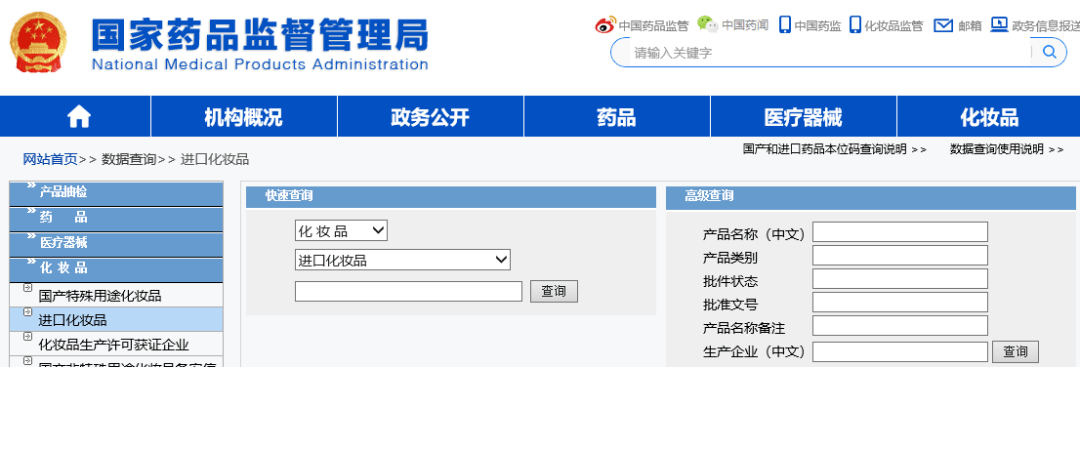Open the 机构概况 menu
The height and width of the screenshot is (449, 1080).
[x=244, y=117]
